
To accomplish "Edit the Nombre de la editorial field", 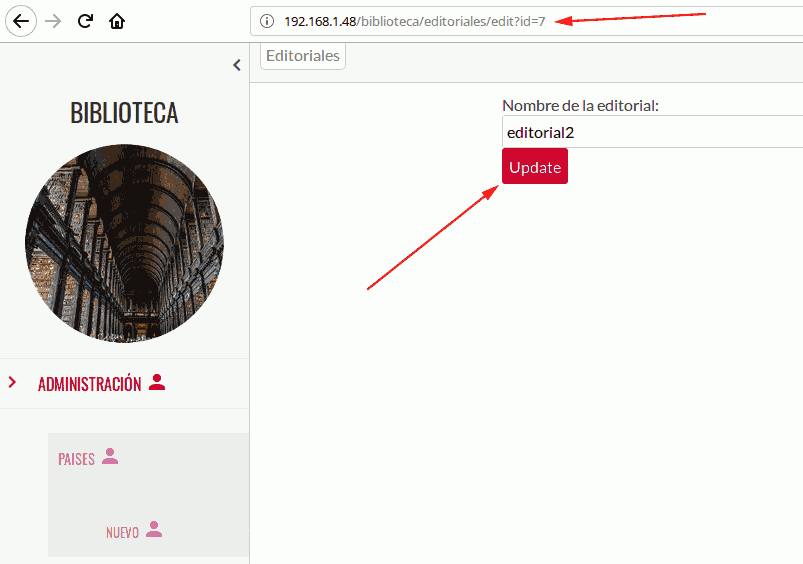I will [x=652, y=132].
